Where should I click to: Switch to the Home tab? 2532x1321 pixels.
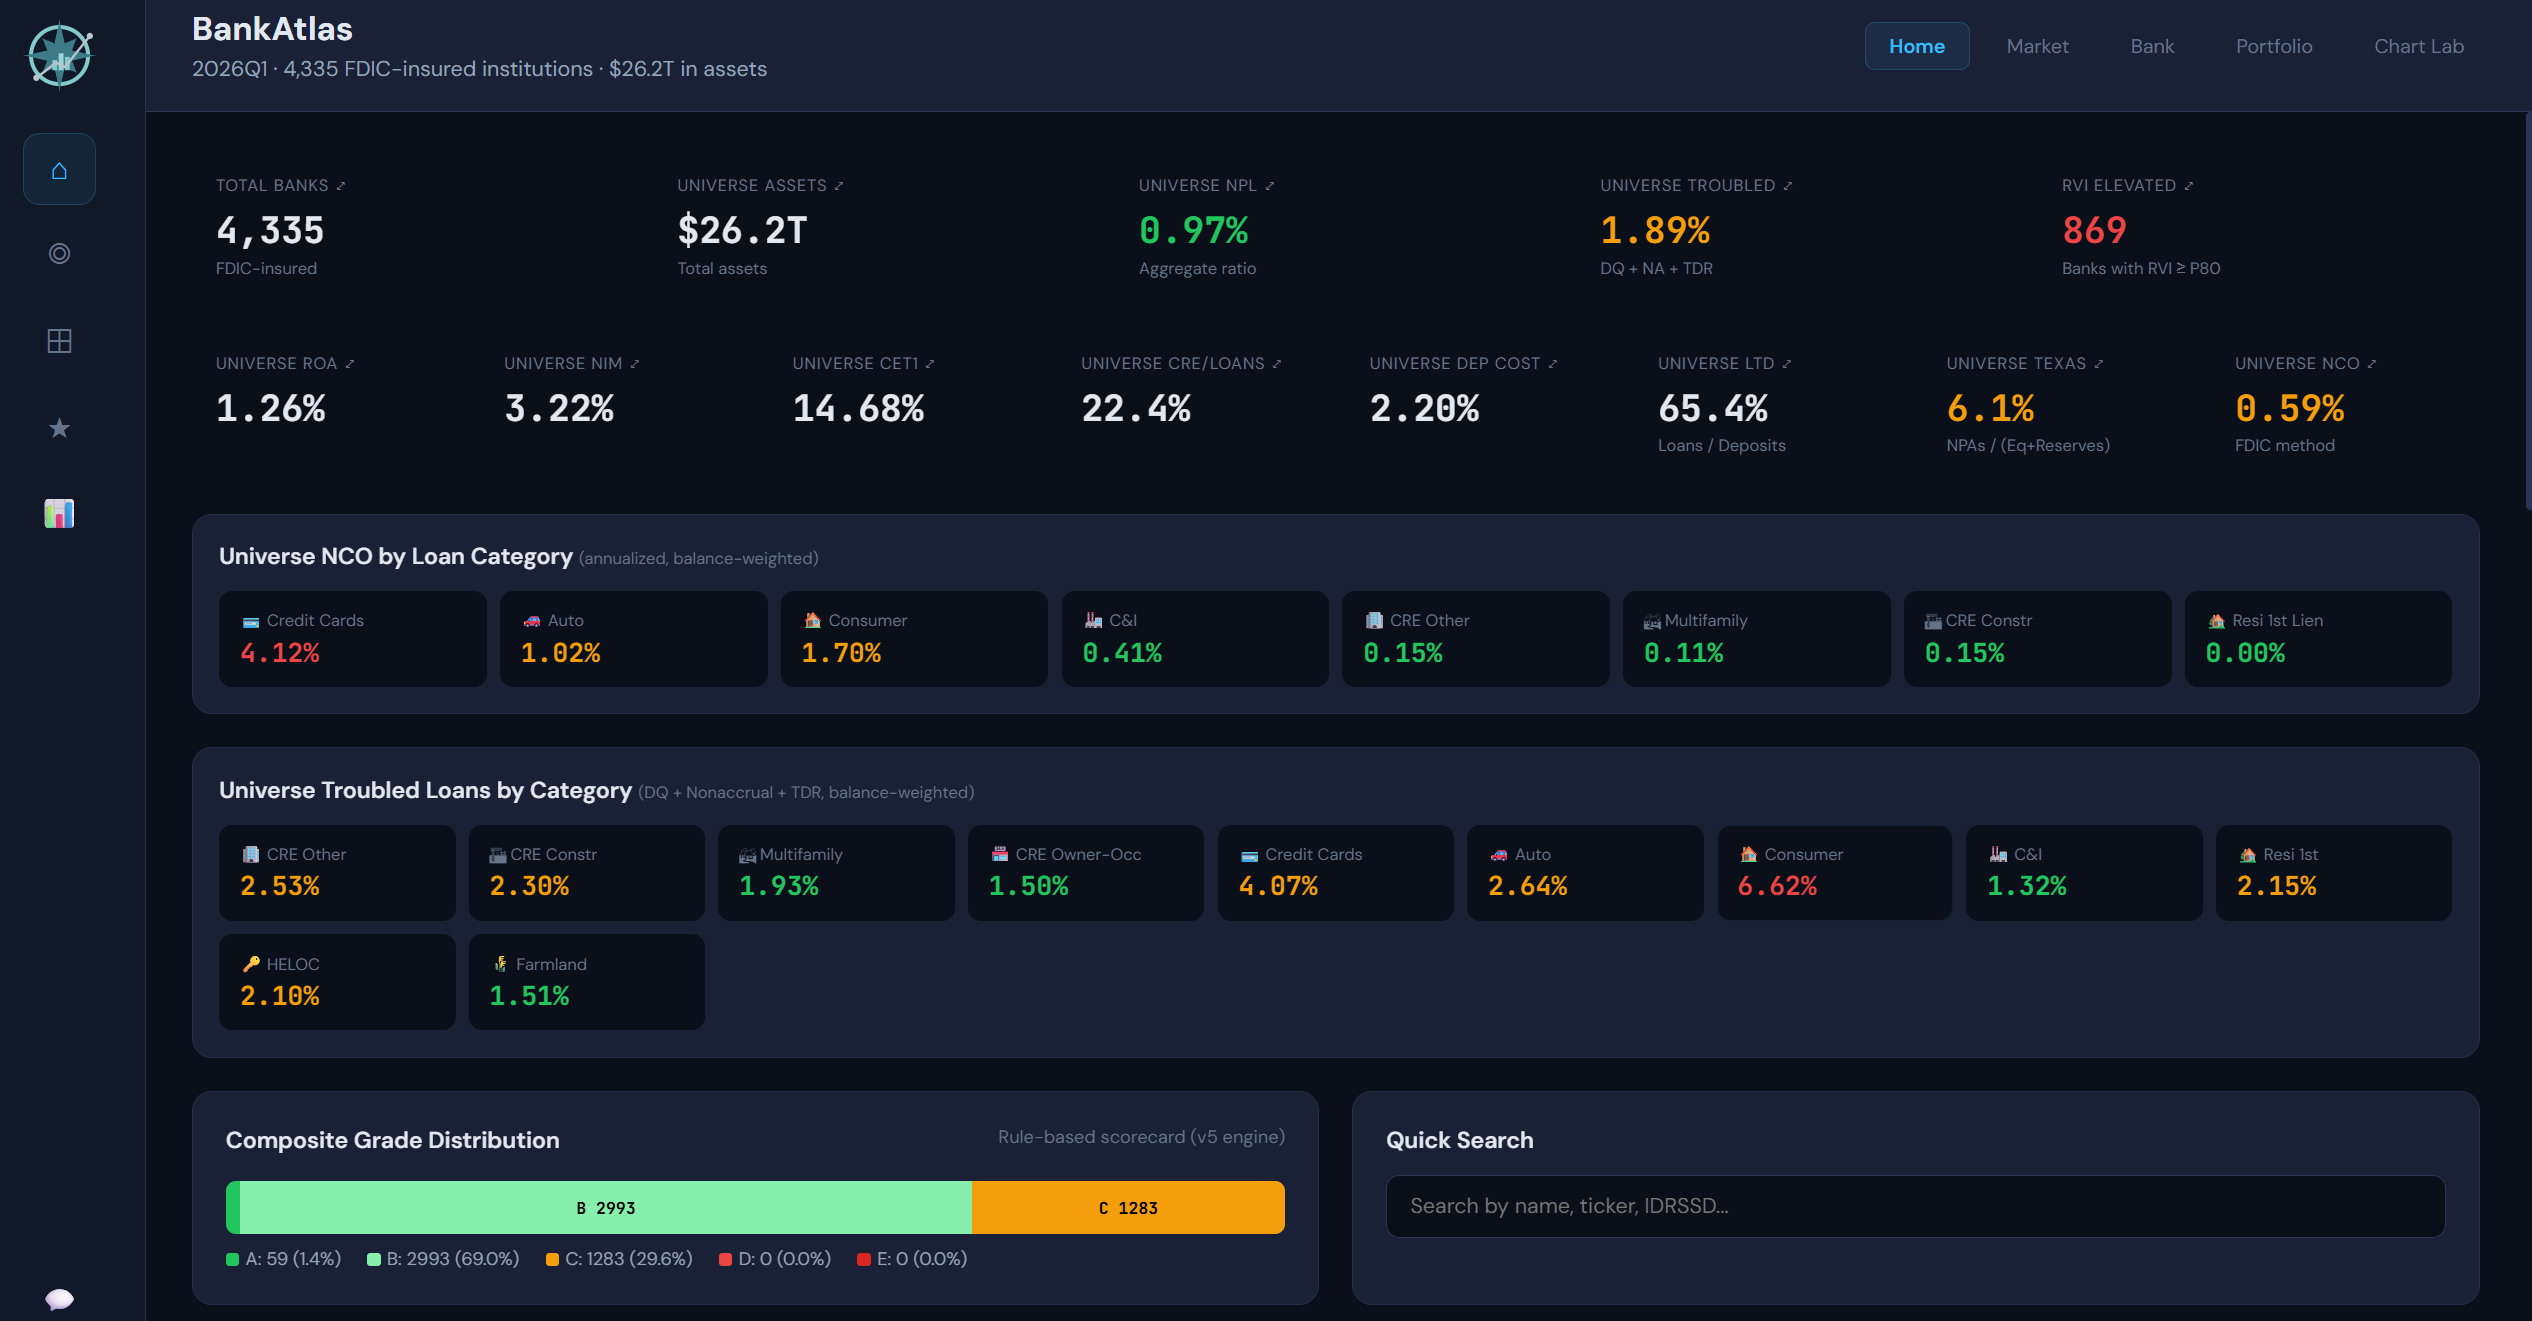tap(1917, 46)
